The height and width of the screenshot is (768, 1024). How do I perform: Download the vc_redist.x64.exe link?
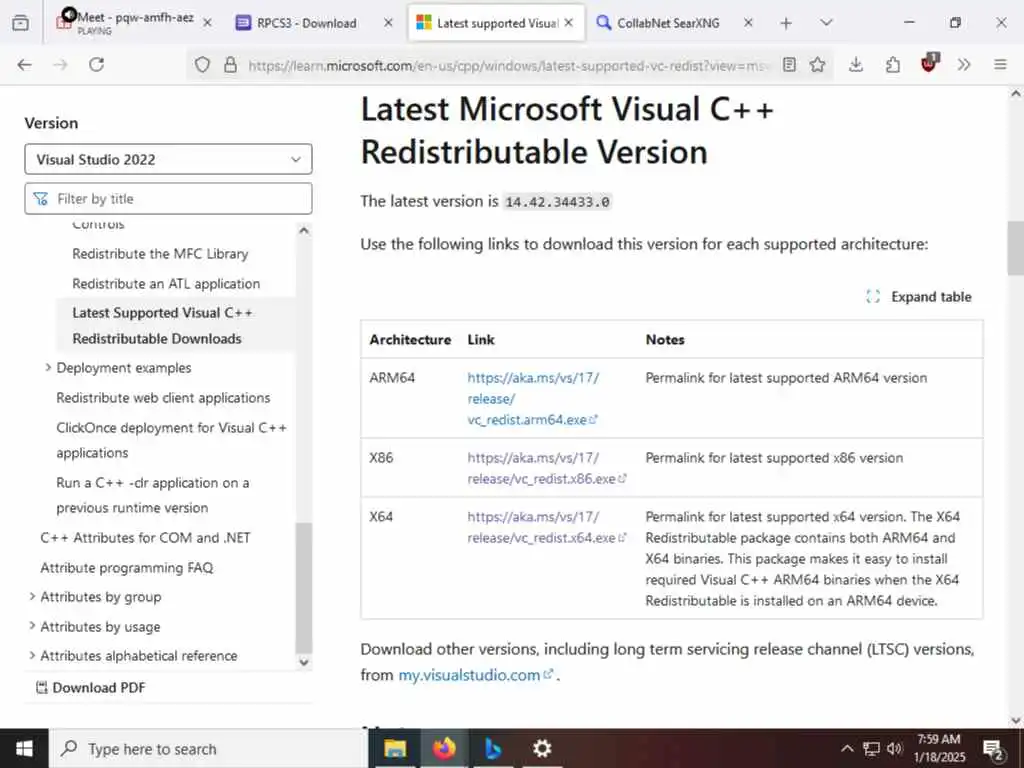pos(547,527)
